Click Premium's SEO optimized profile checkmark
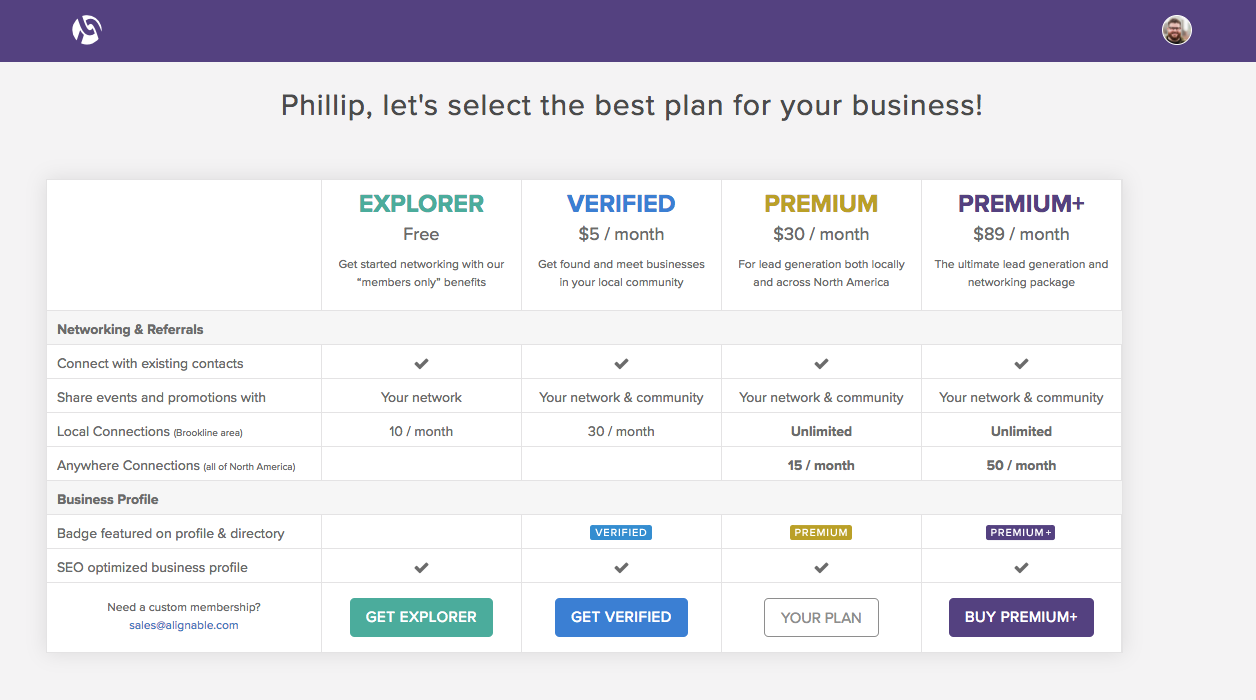1256x700 pixels. [821, 567]
